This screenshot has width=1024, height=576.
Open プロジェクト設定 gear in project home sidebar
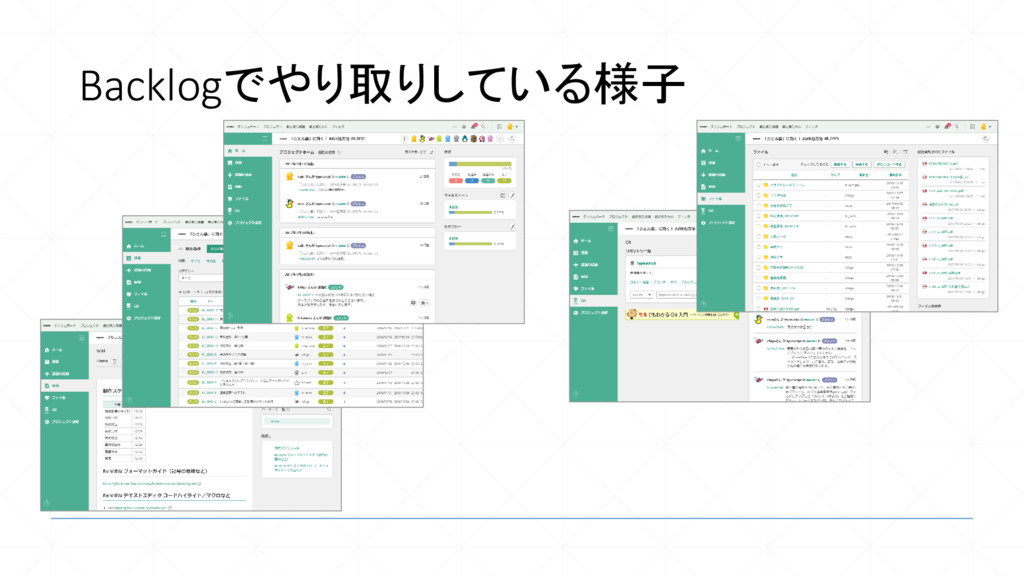coord(230,223)
